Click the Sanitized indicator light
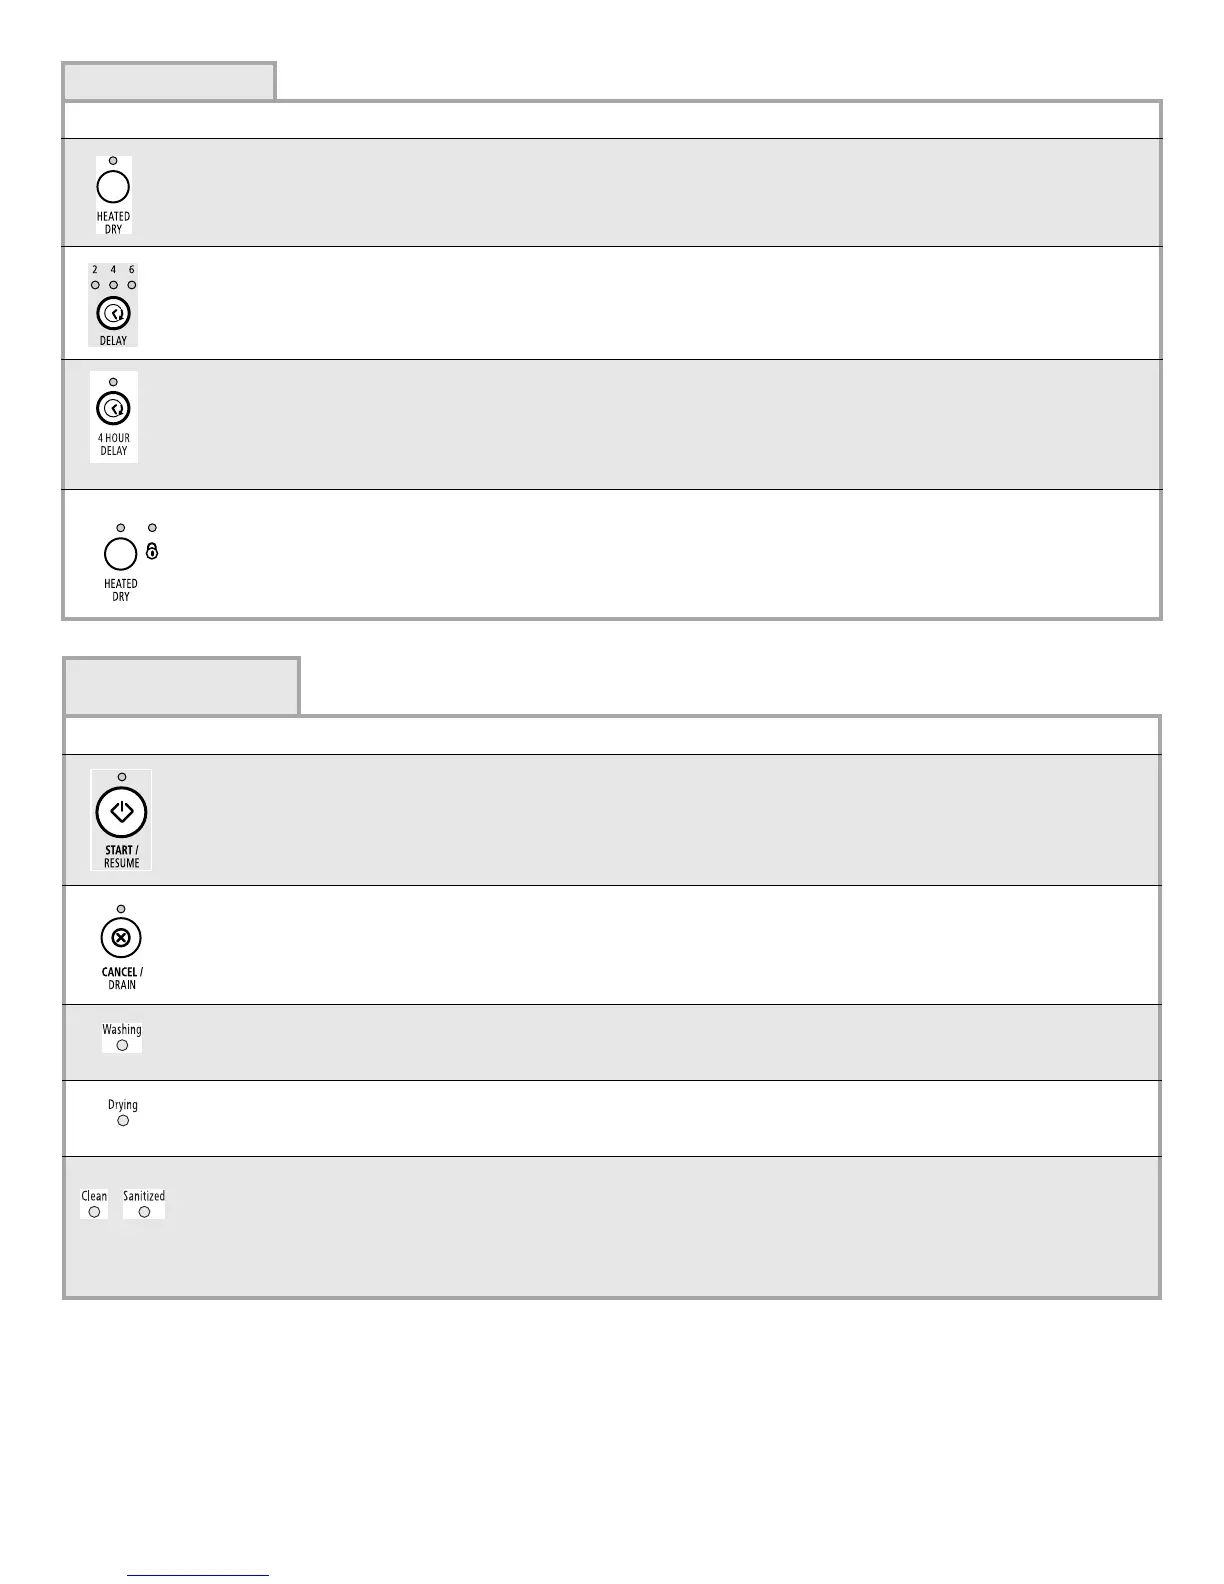 (x=144, y=1212)
